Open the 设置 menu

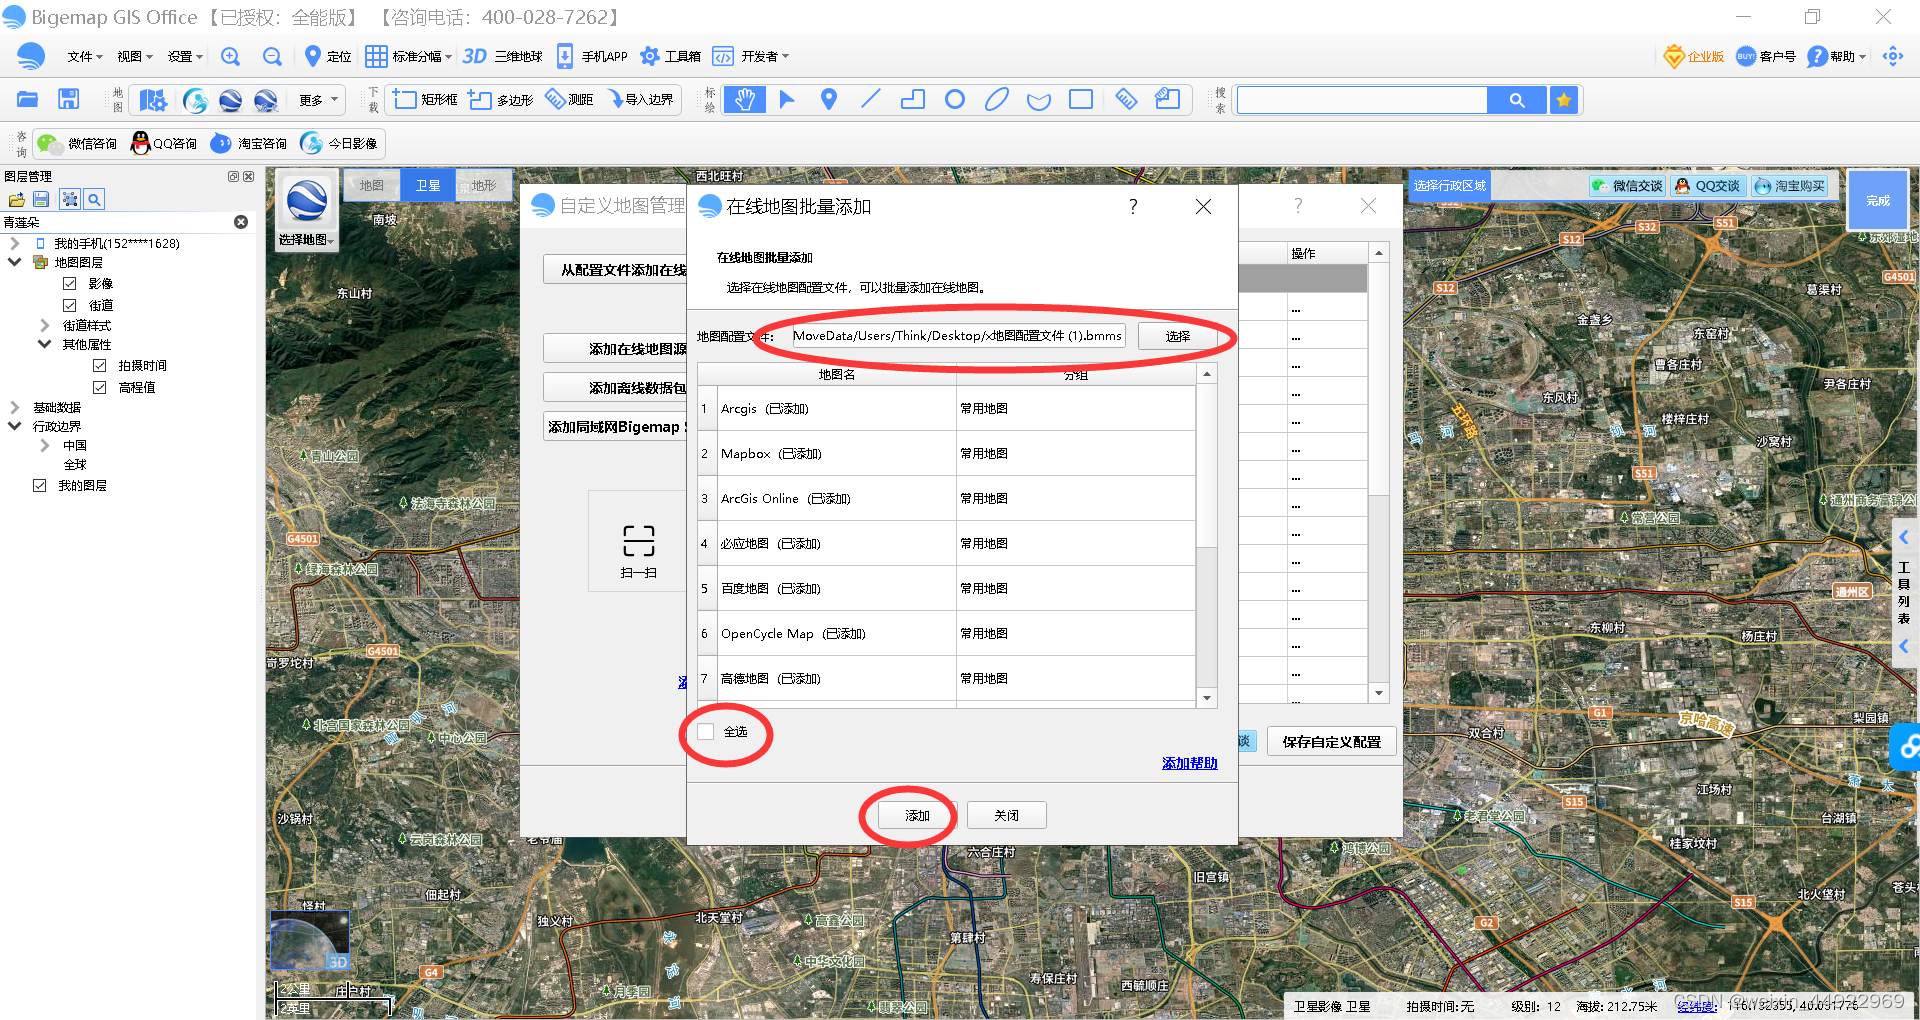coord(185,57)
